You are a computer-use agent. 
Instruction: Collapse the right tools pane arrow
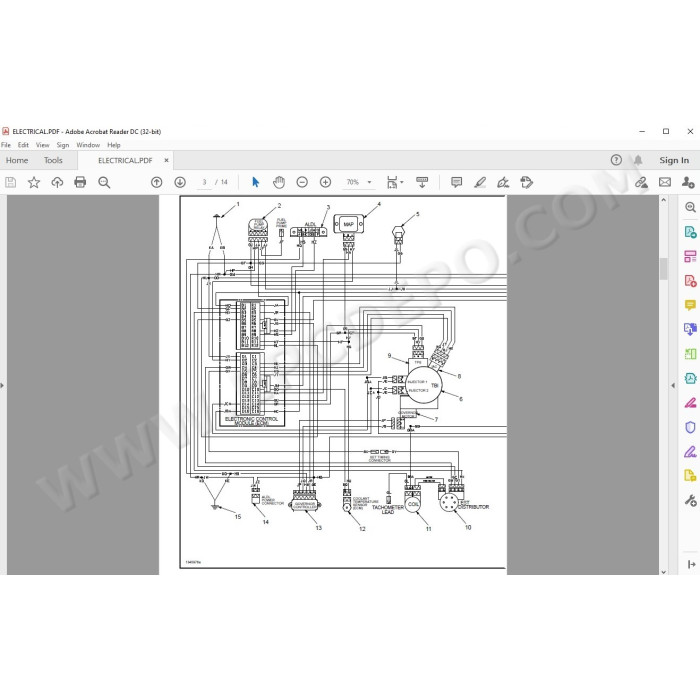[x=673, y=385]
